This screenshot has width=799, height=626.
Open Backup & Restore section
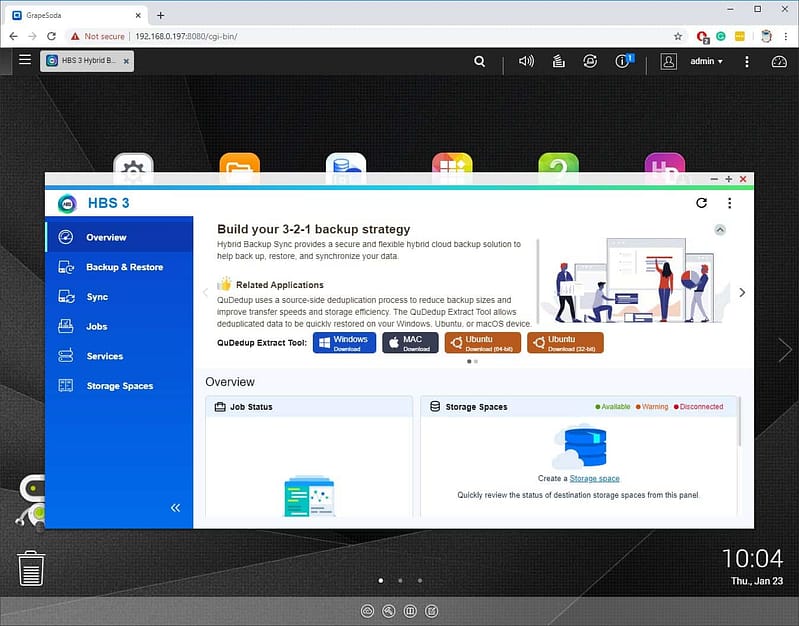point(119,267)
